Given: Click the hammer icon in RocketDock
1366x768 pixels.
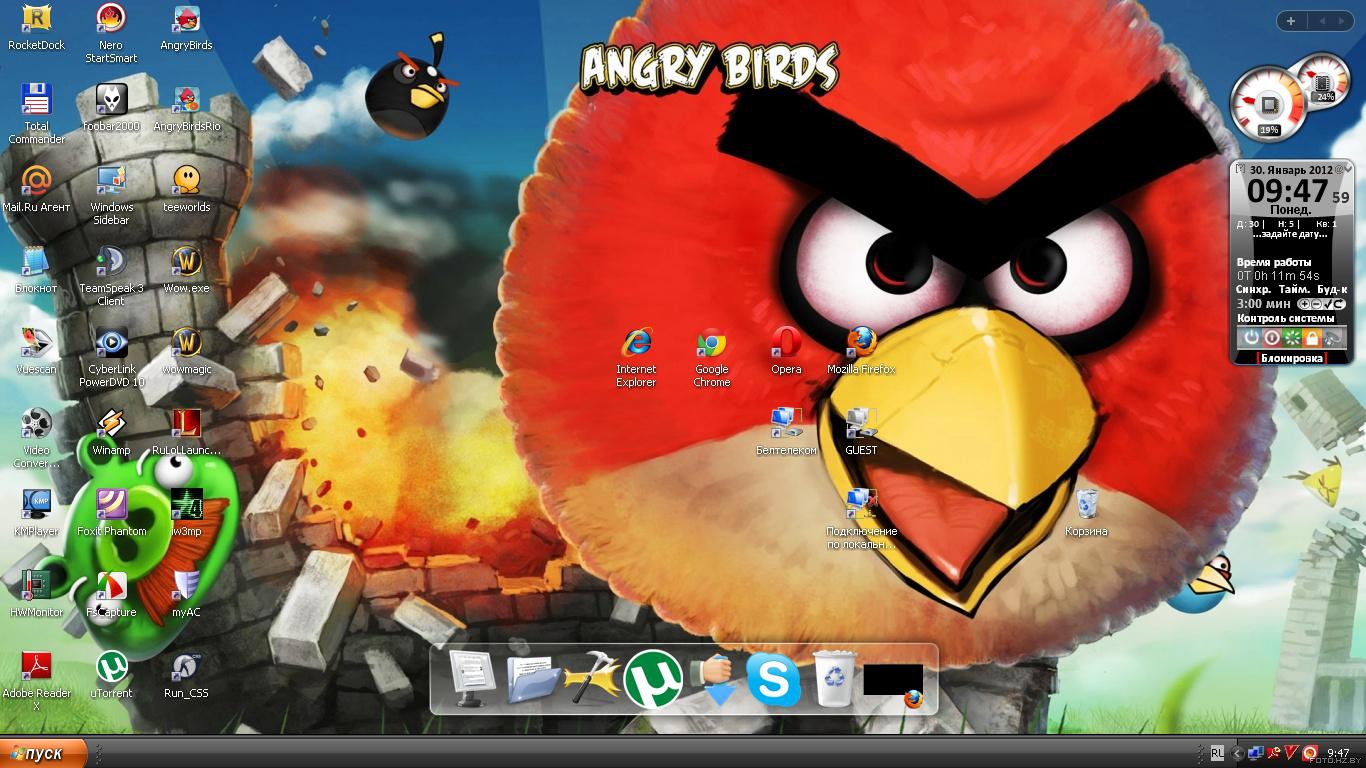Looking at the screenshot, I should [593, 678].
